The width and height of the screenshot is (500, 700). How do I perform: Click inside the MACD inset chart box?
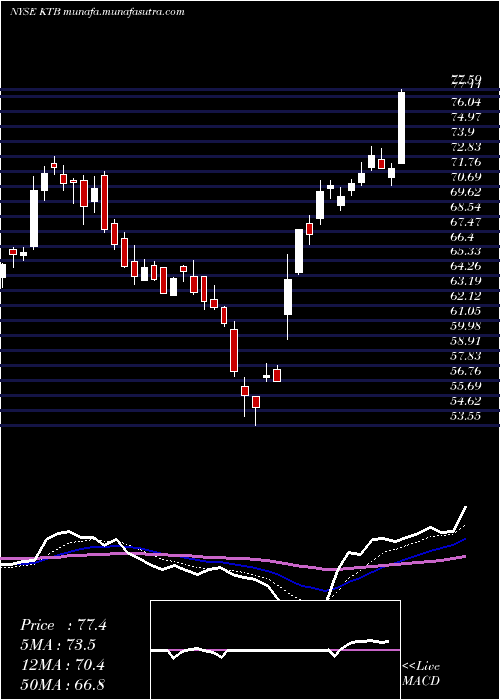pos(275,650)
